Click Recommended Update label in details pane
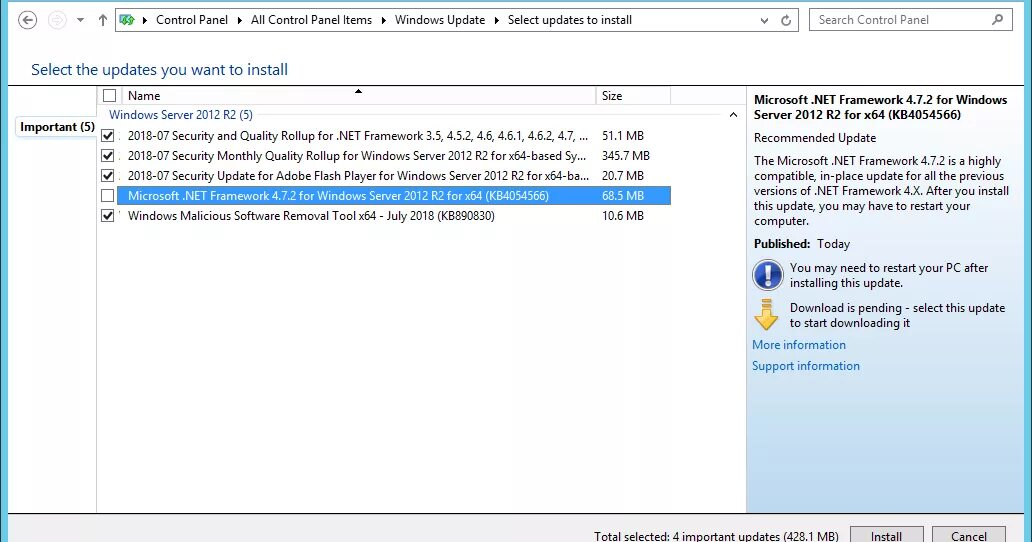Viewport: 1032px width, 542px height. tap(815, 138)
